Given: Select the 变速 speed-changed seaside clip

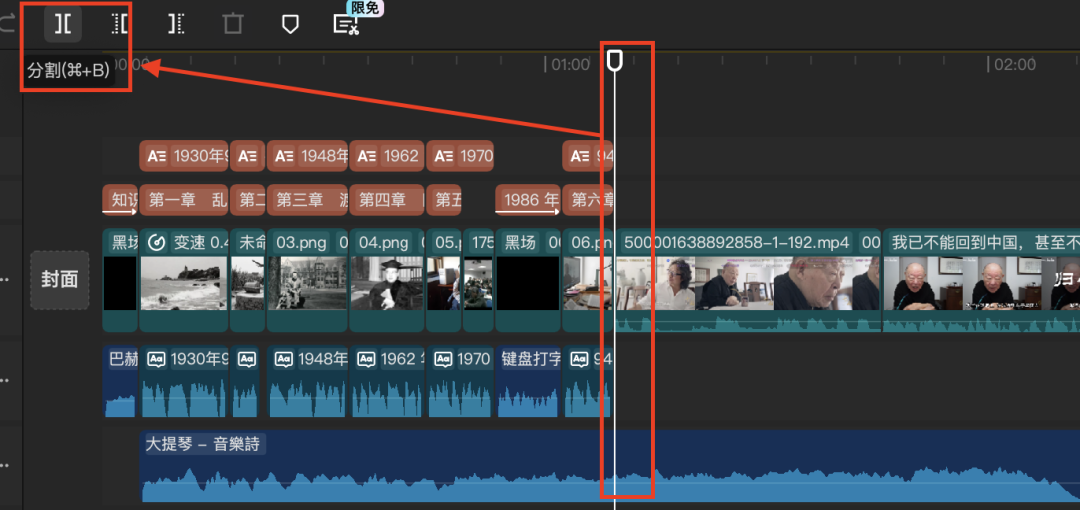Looking at the screenshot, I should pos(184,280).
